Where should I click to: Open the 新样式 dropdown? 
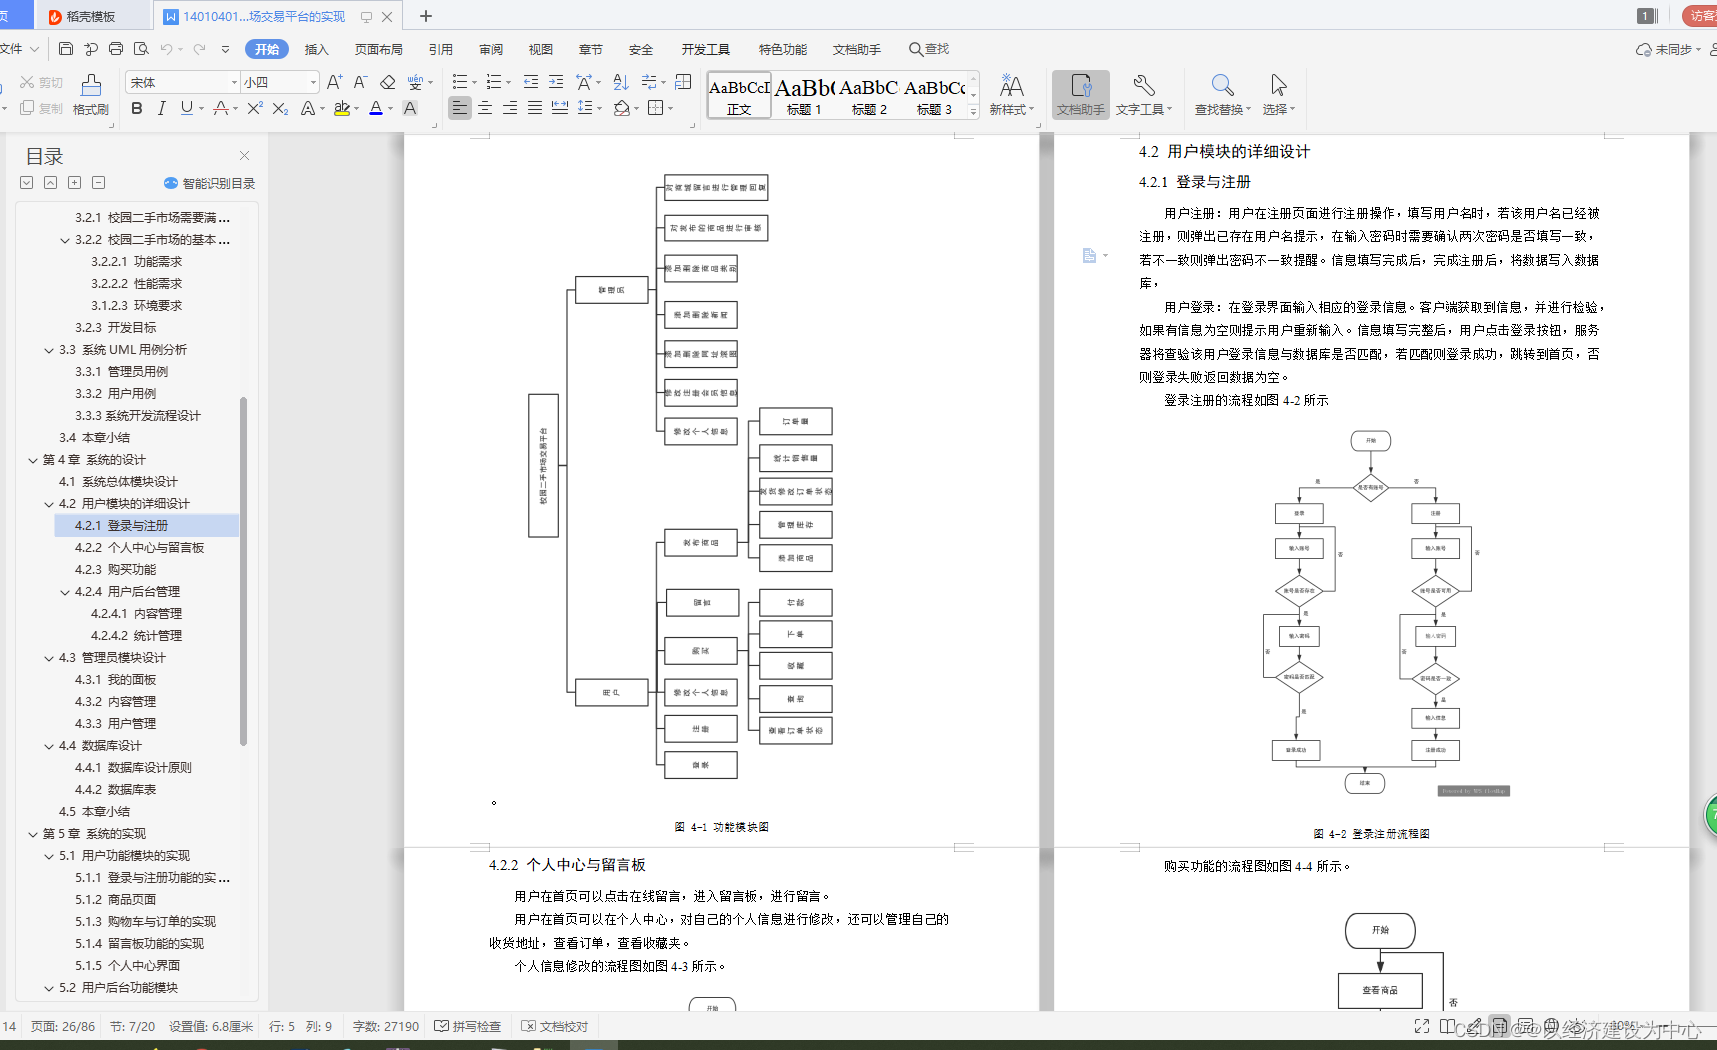1012,95
